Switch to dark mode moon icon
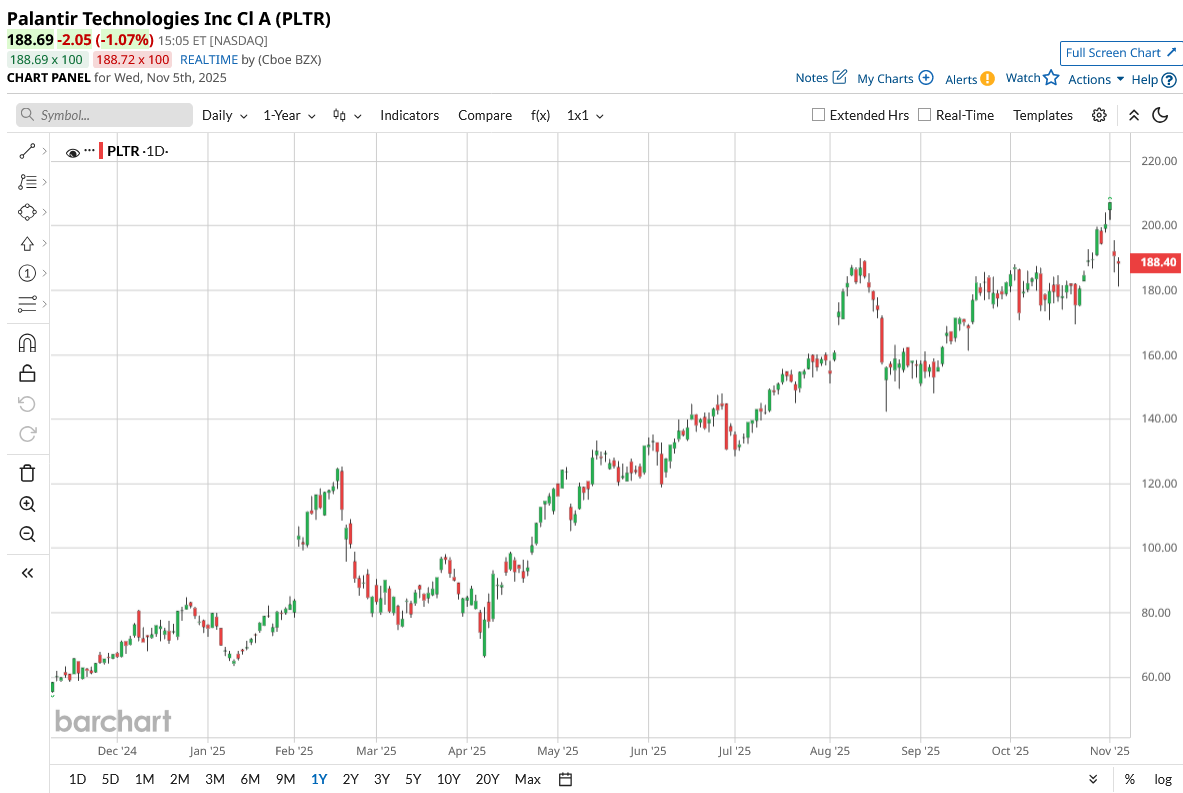 (1160, 115)
